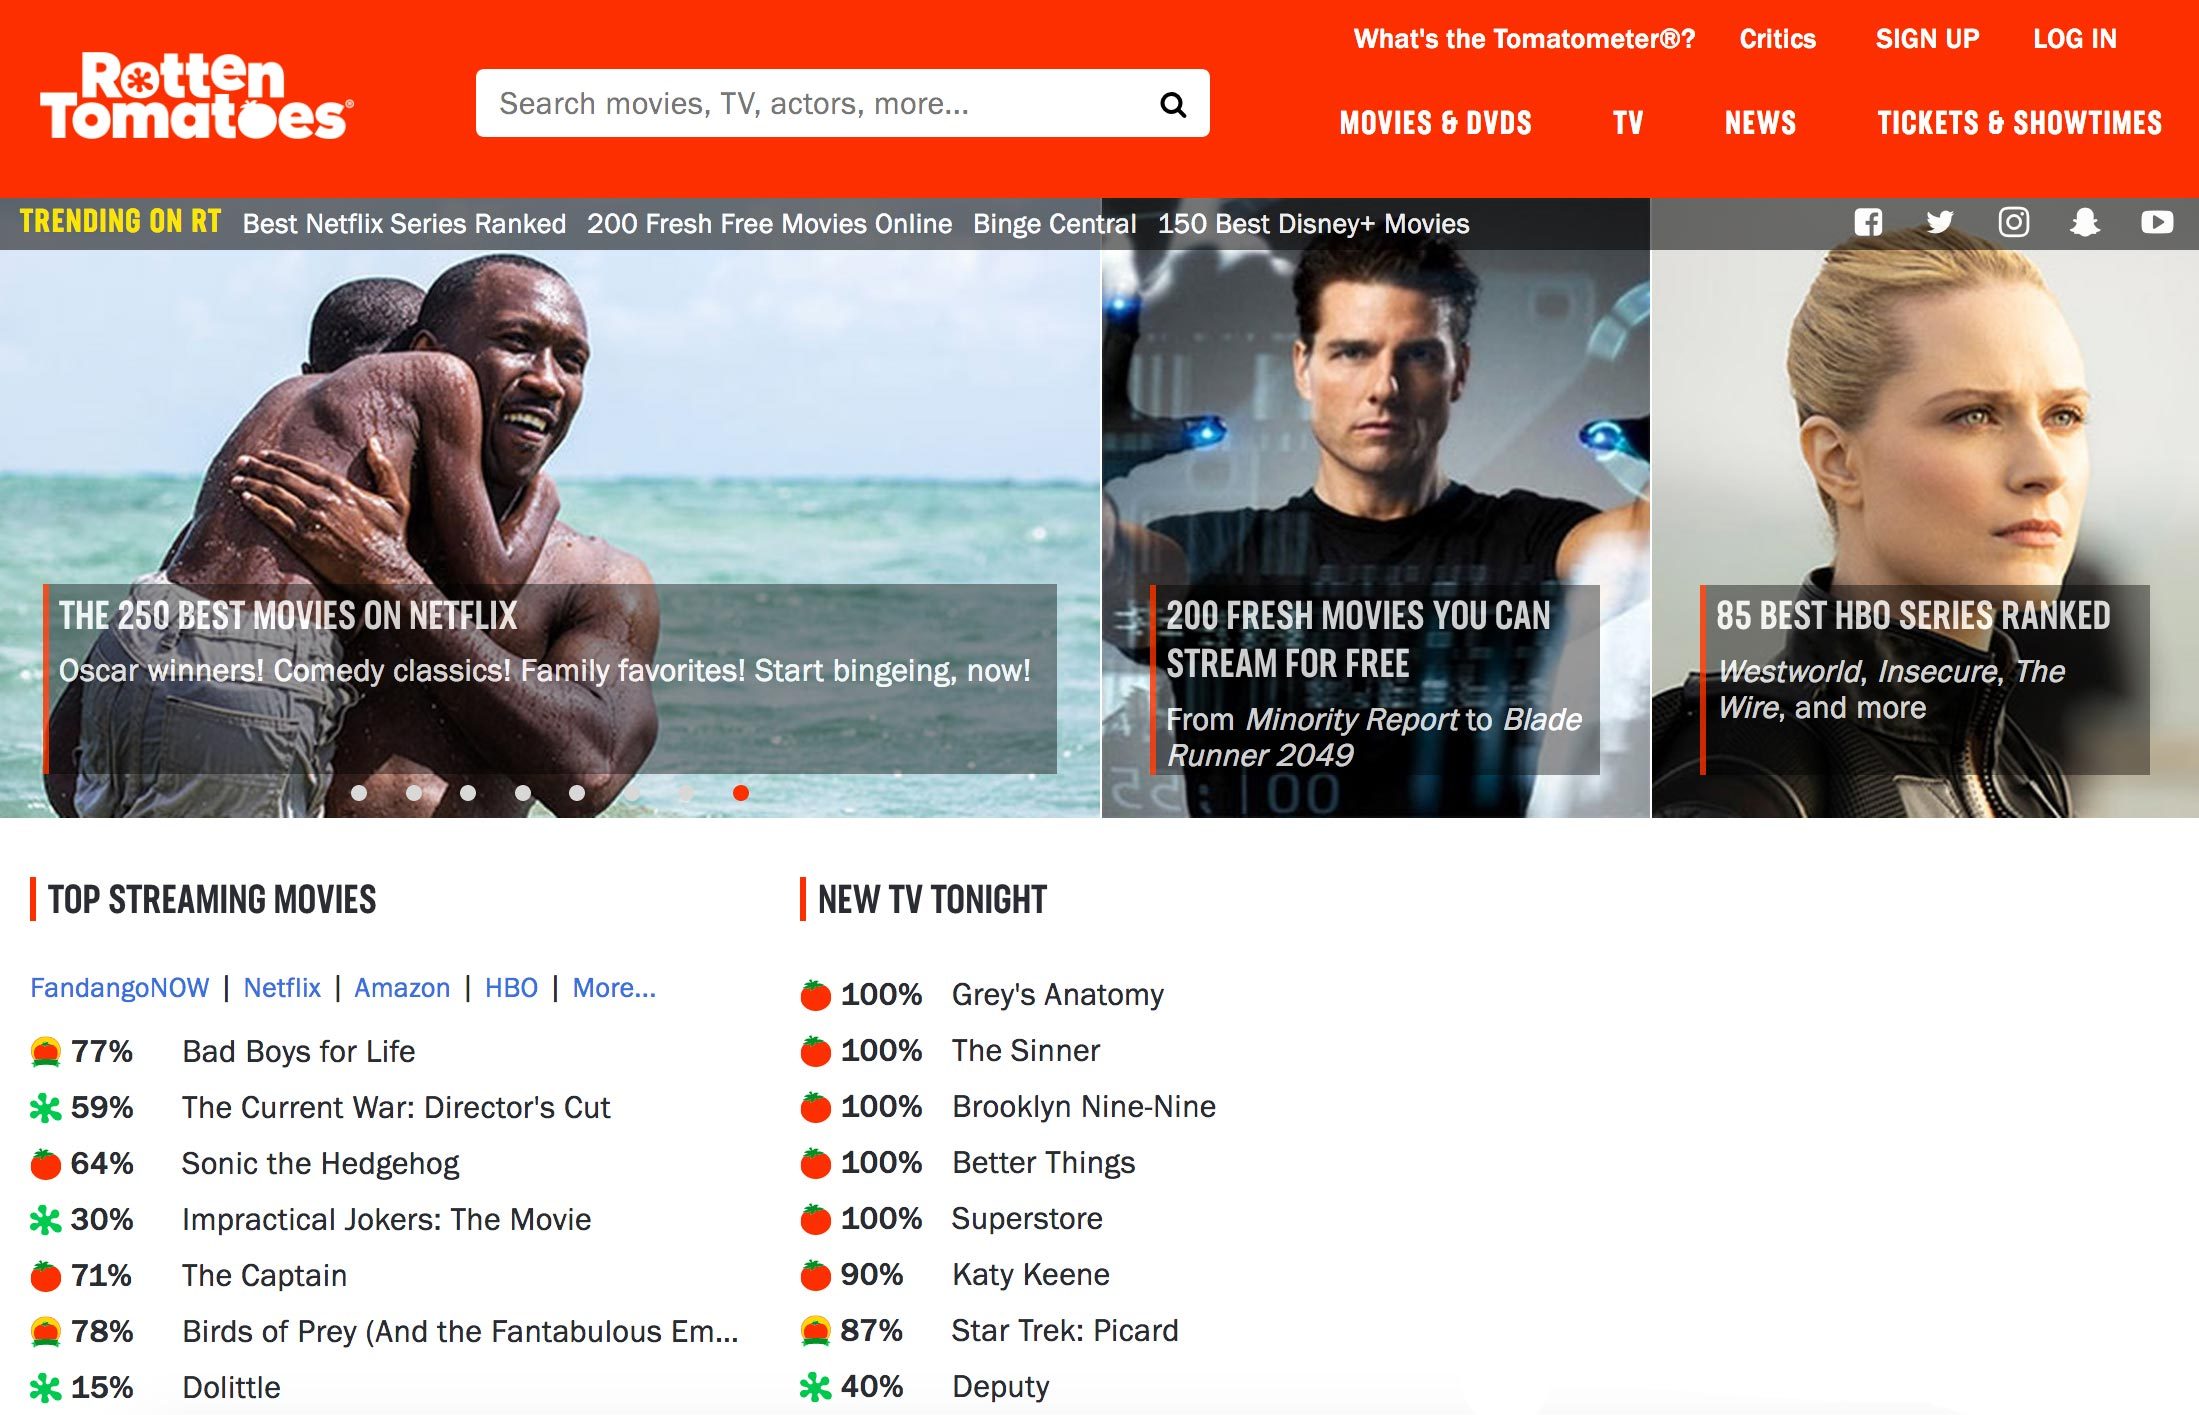Open Best Netflix Series Ranked trending link

point(404,223)
